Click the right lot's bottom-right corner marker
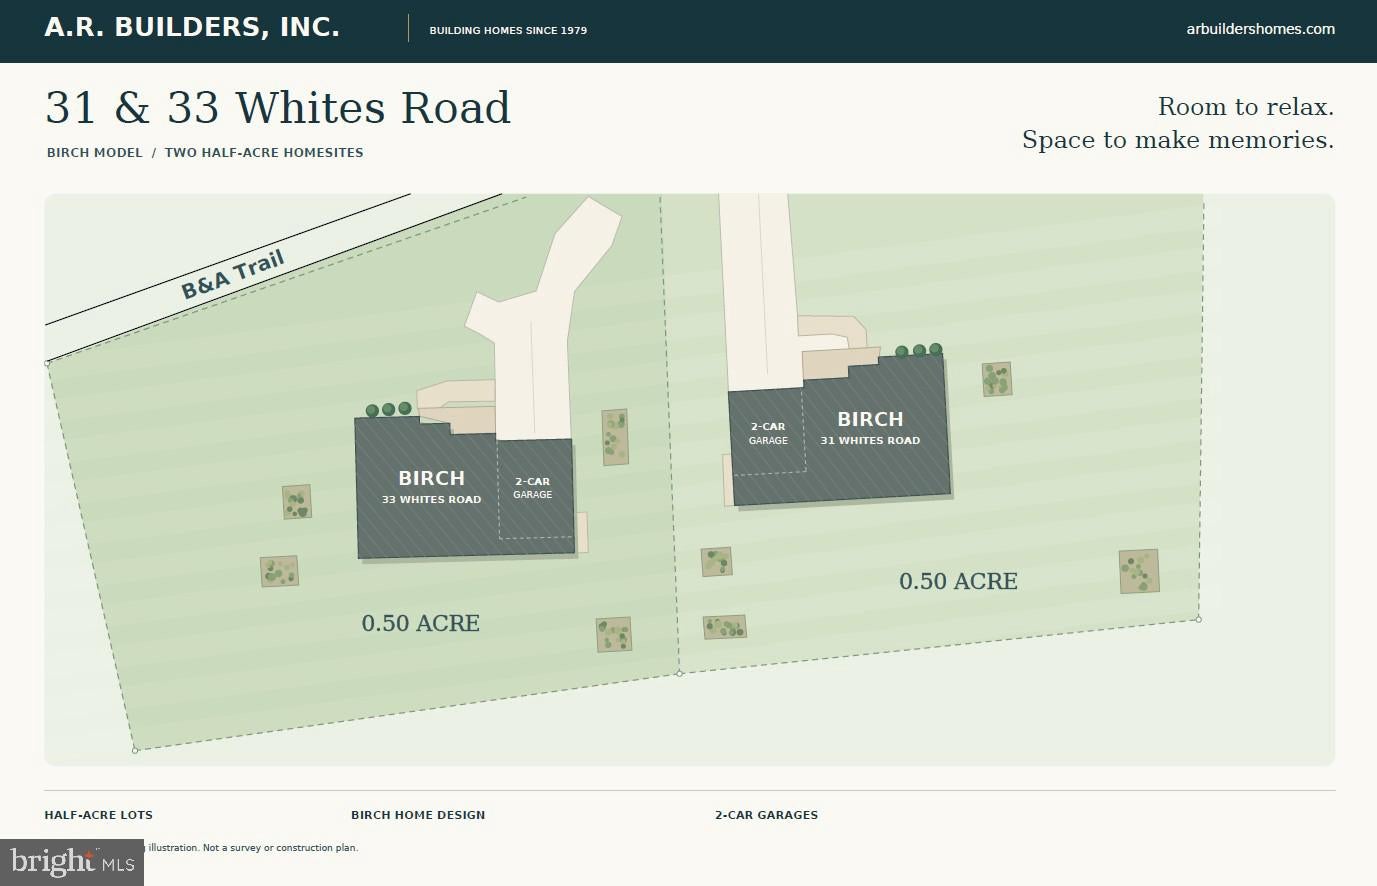Image resolution: width=1377 pixels, height=886 pixels. [1198, 619]
